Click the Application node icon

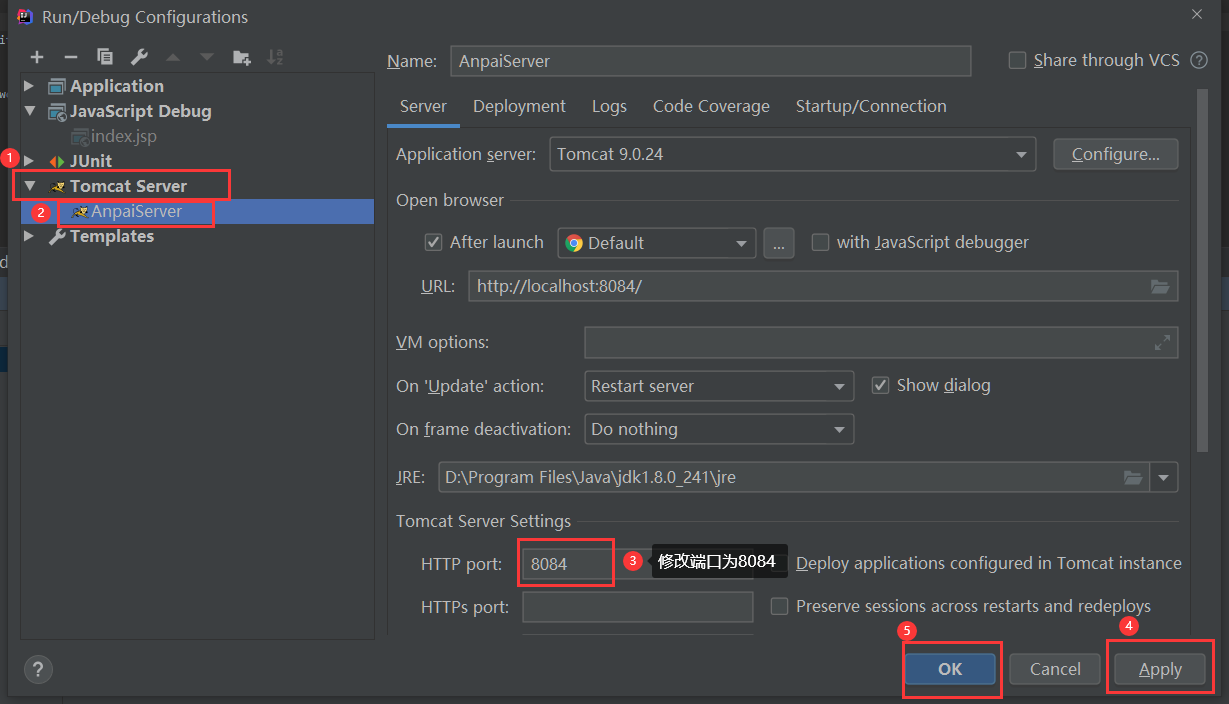[x=57, y=86]
